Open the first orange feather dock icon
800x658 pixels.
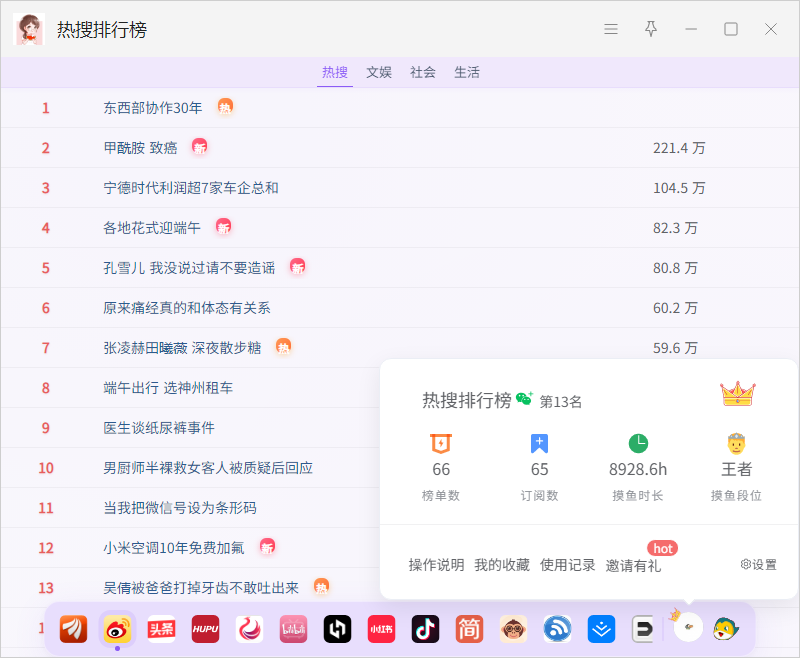(x=73, y=629)
